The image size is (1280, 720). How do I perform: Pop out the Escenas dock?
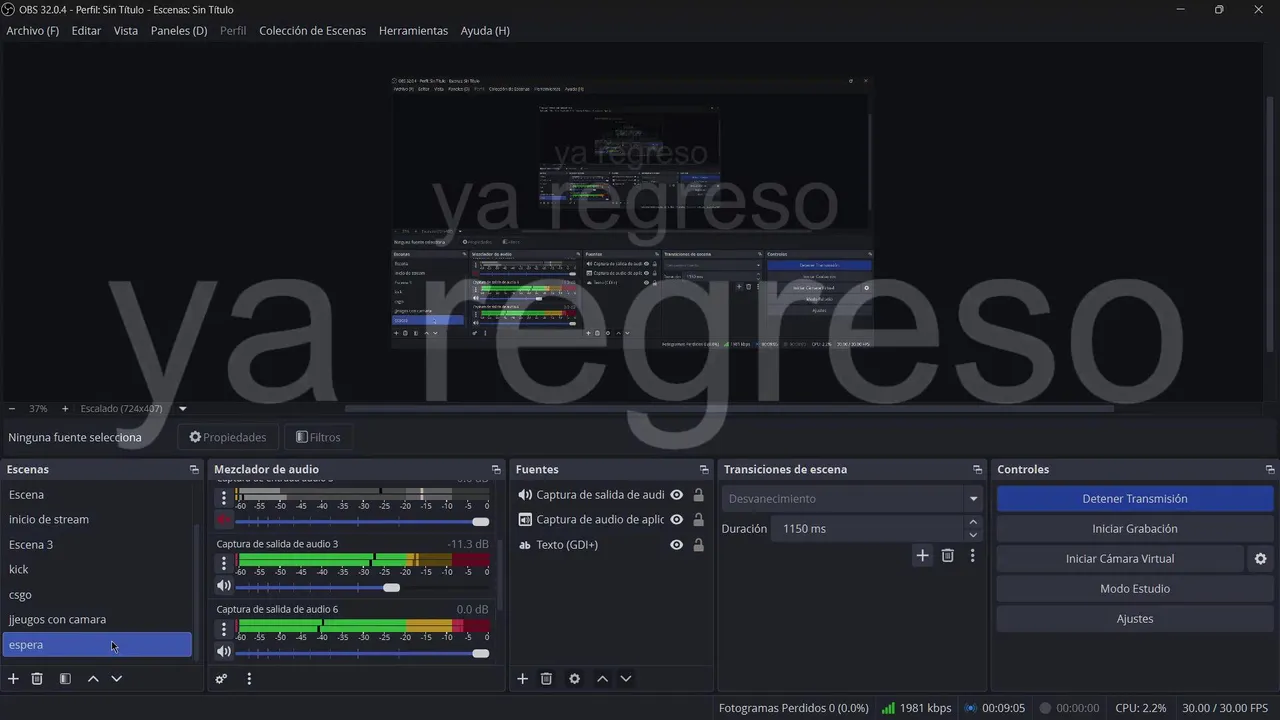click(x=194, y=470)
